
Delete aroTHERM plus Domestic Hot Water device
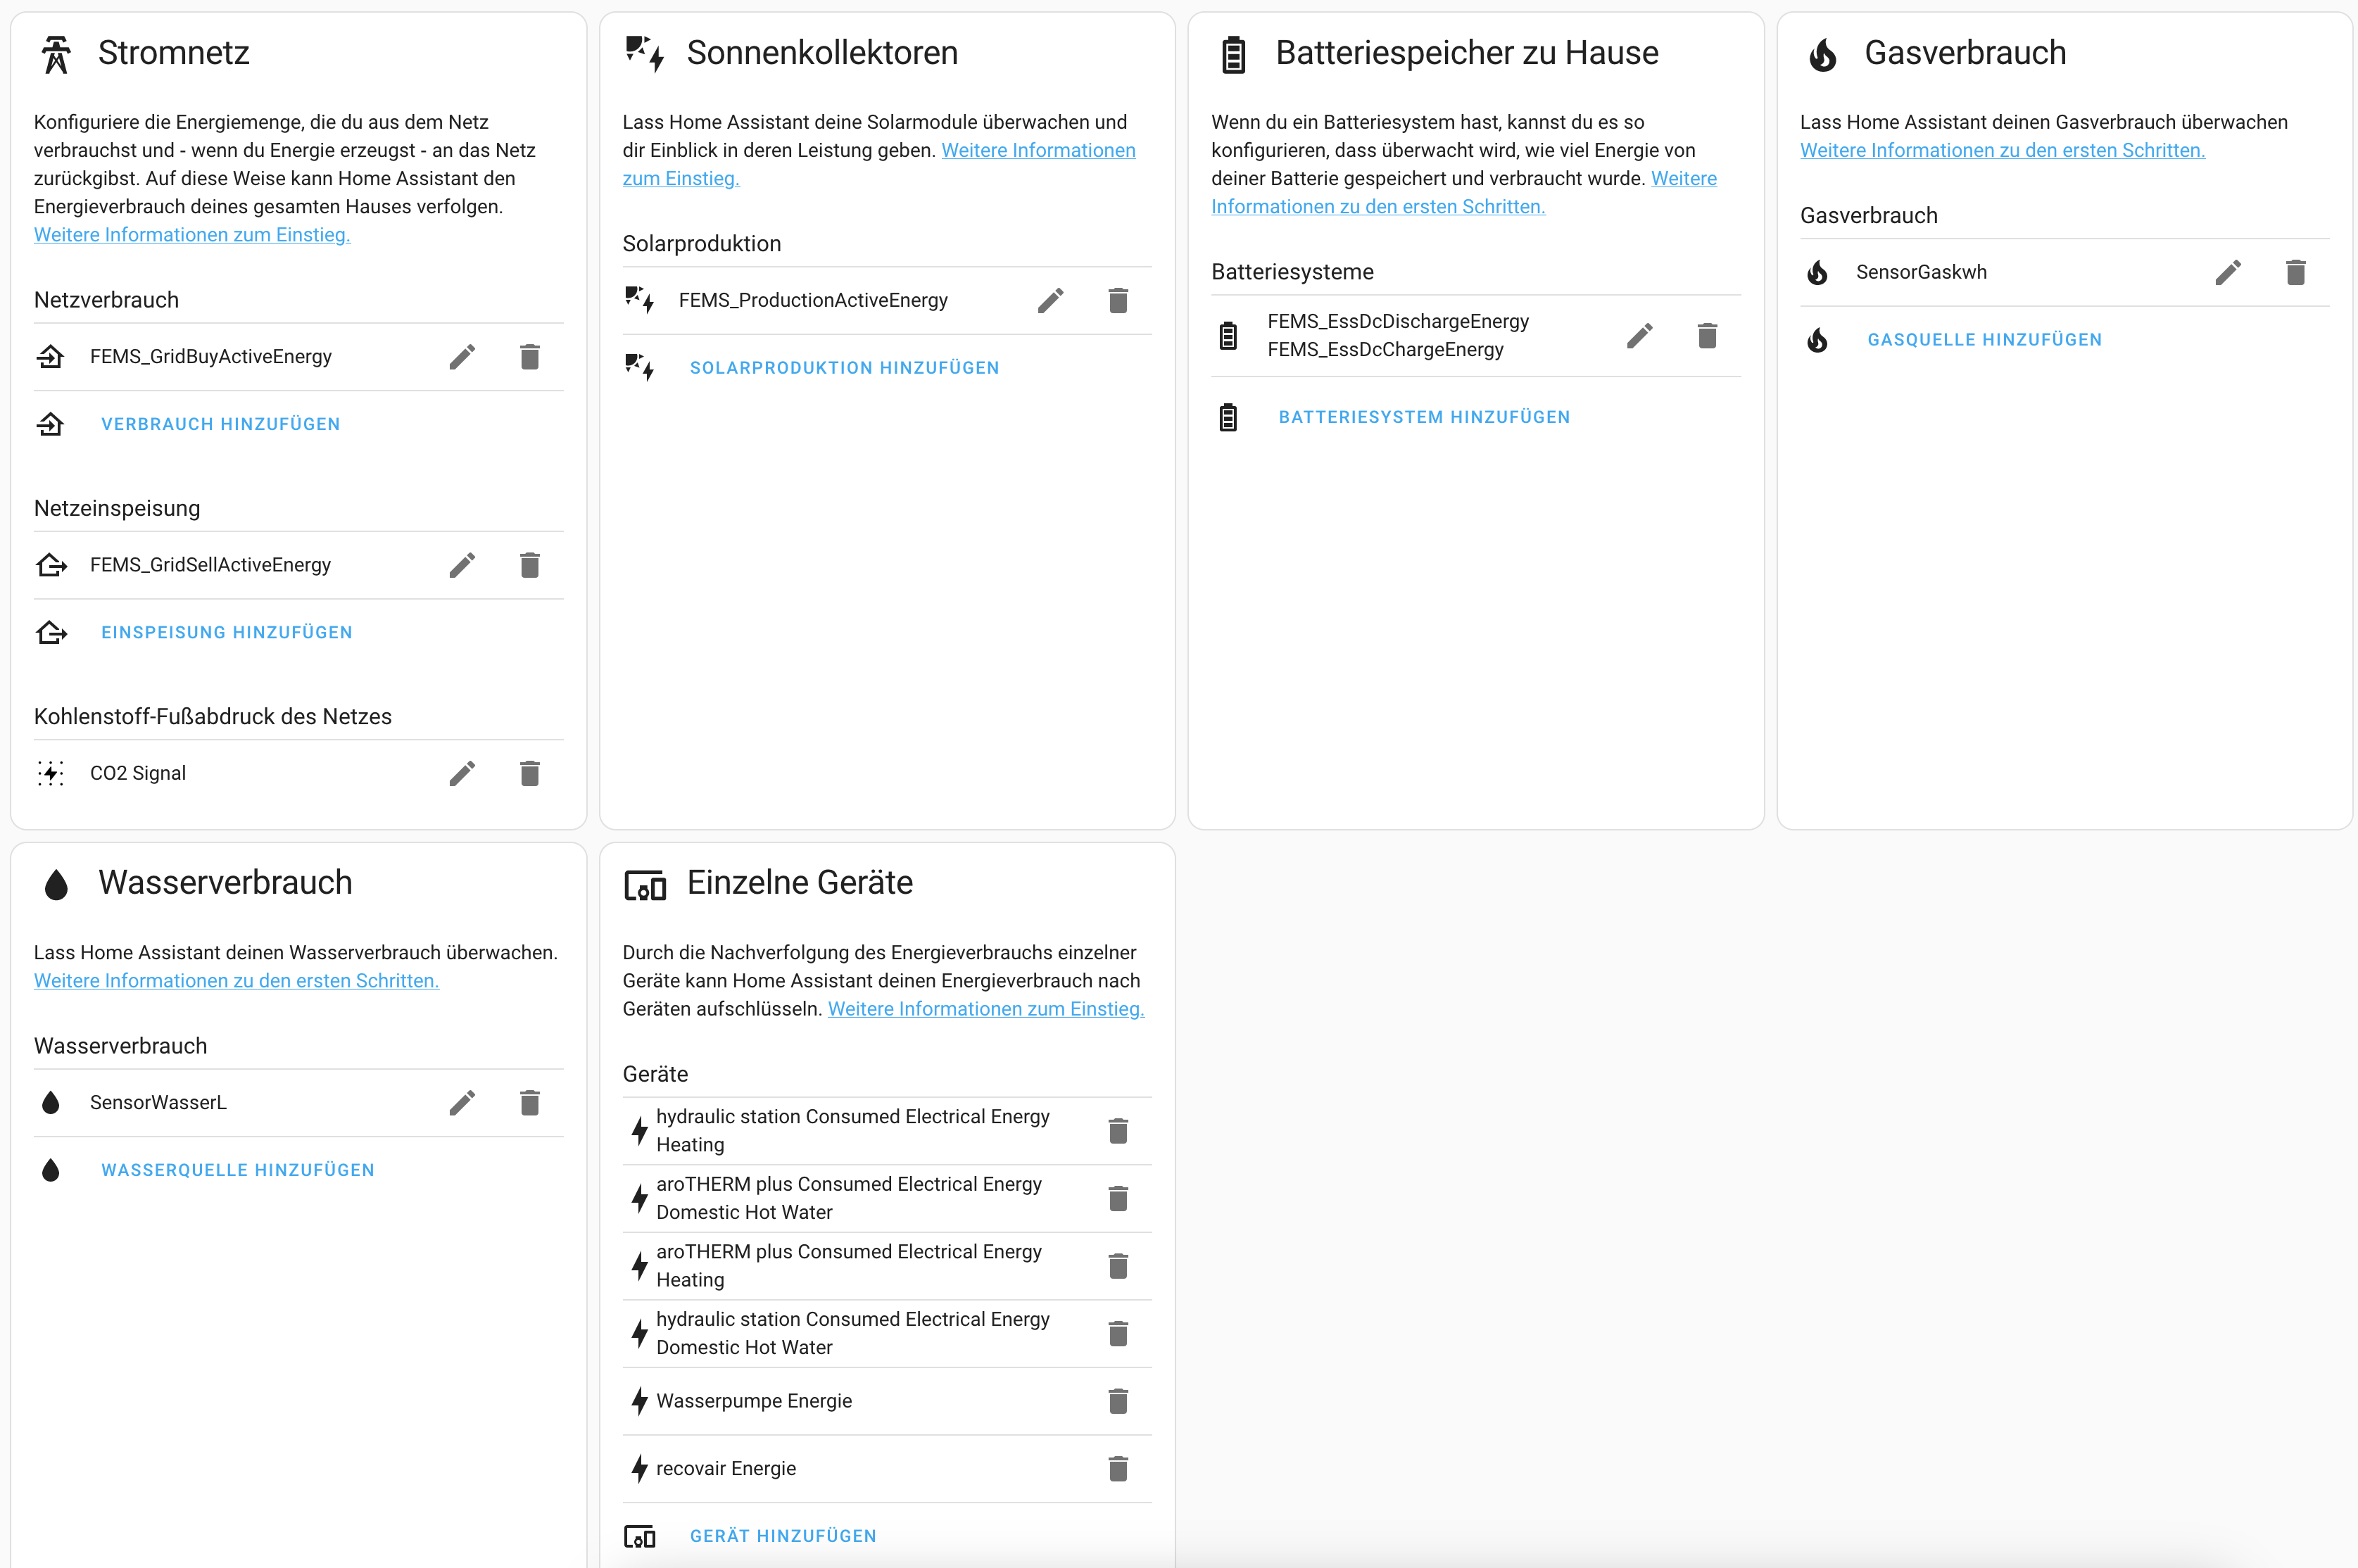1118,1198
